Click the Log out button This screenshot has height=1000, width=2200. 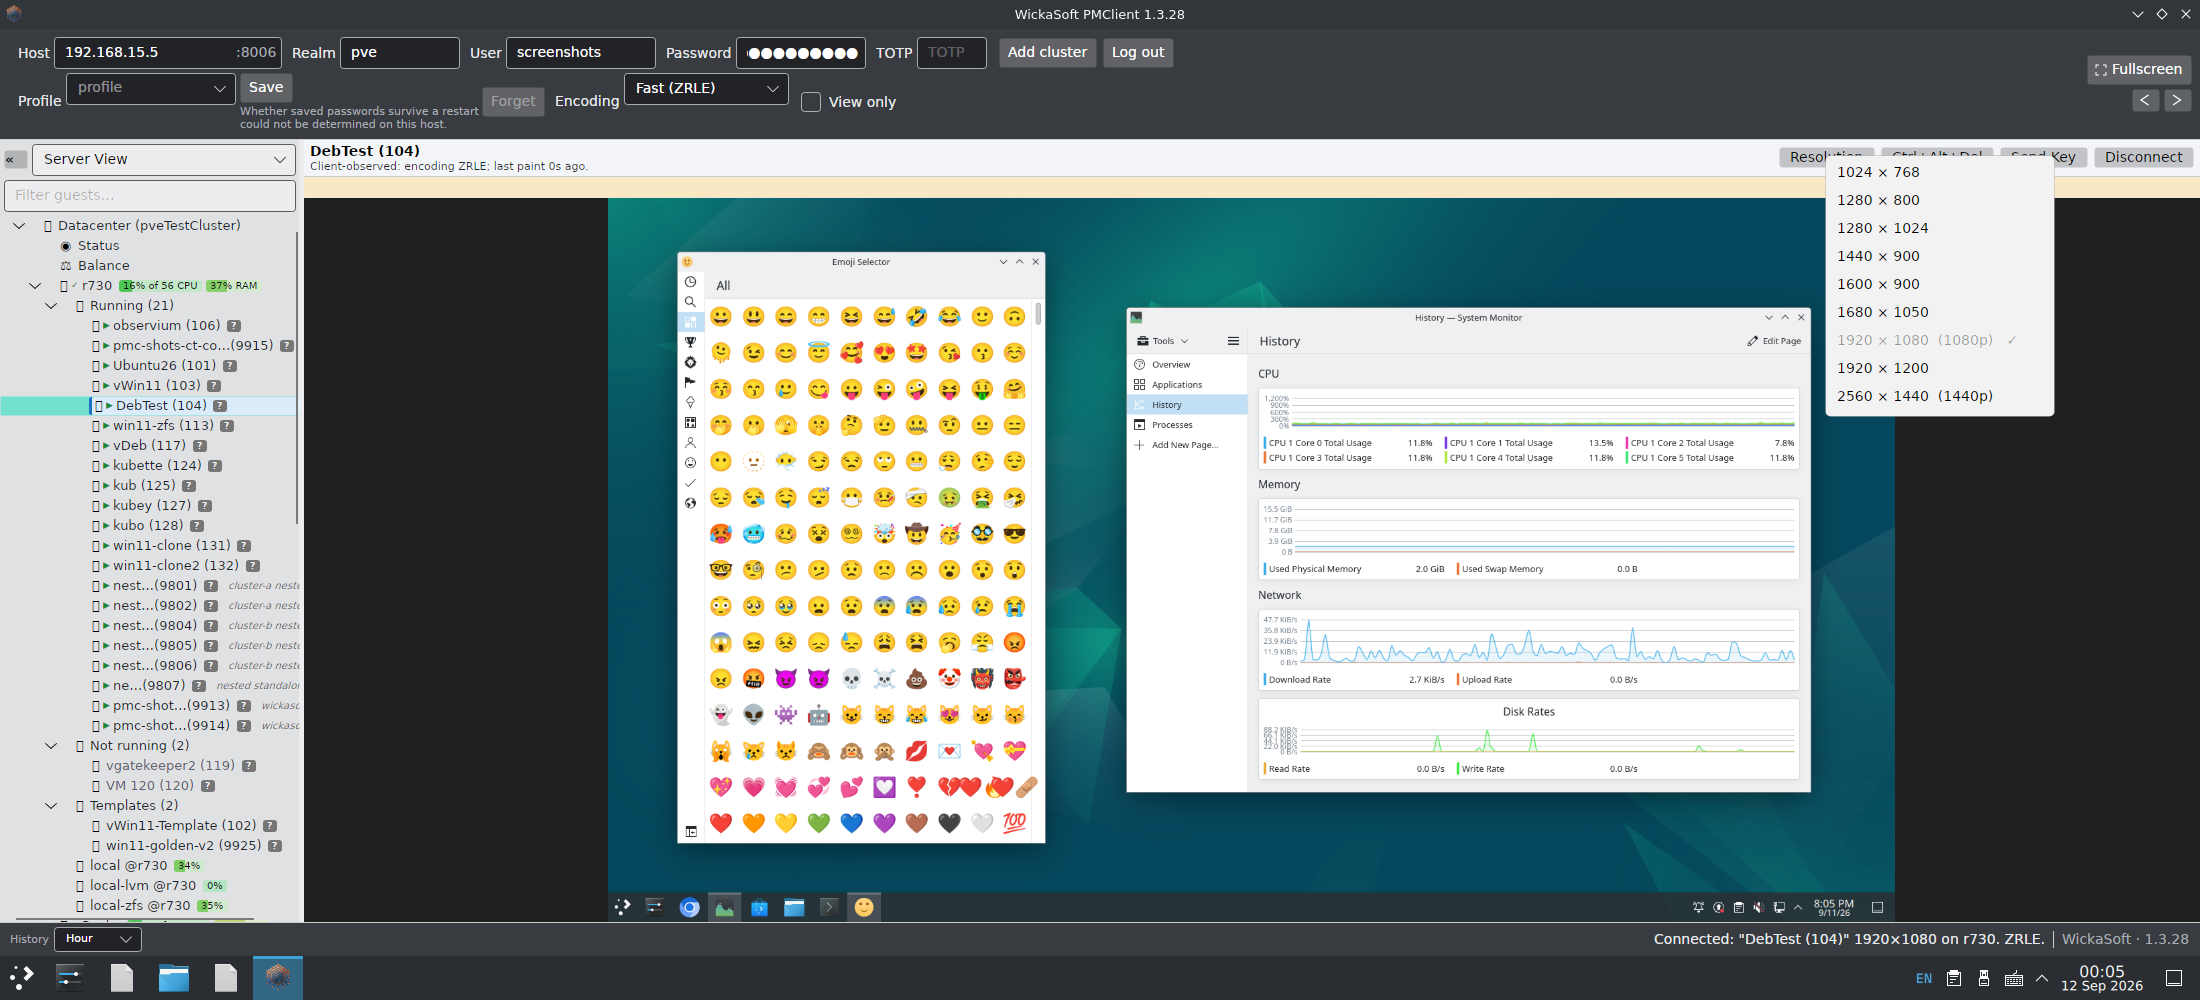click(x=1138, y=53)
